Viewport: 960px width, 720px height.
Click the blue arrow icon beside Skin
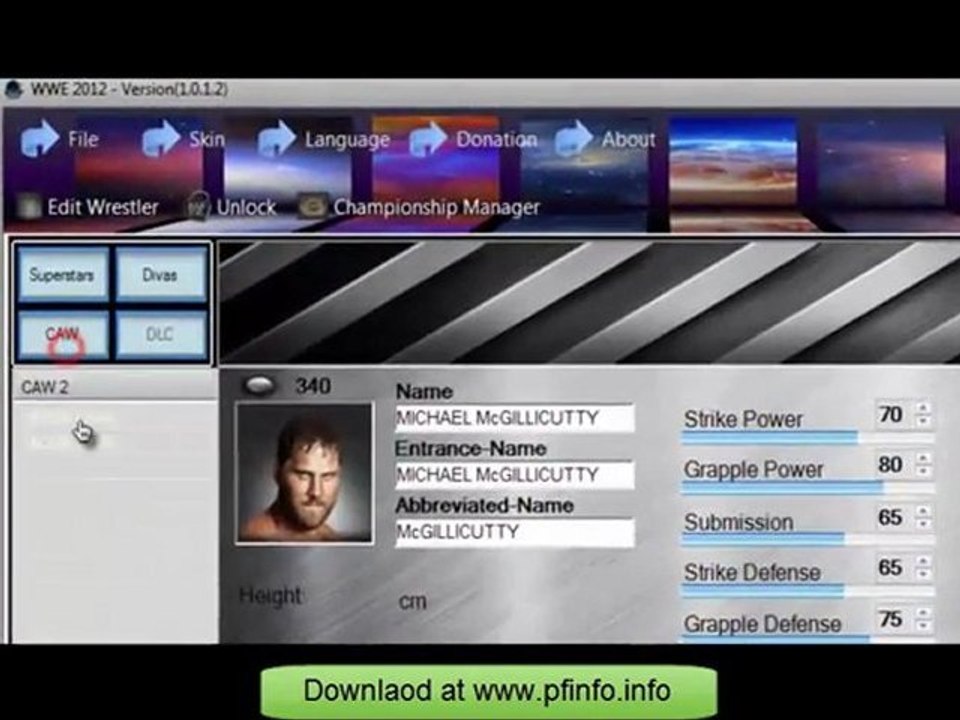(162, 138)
